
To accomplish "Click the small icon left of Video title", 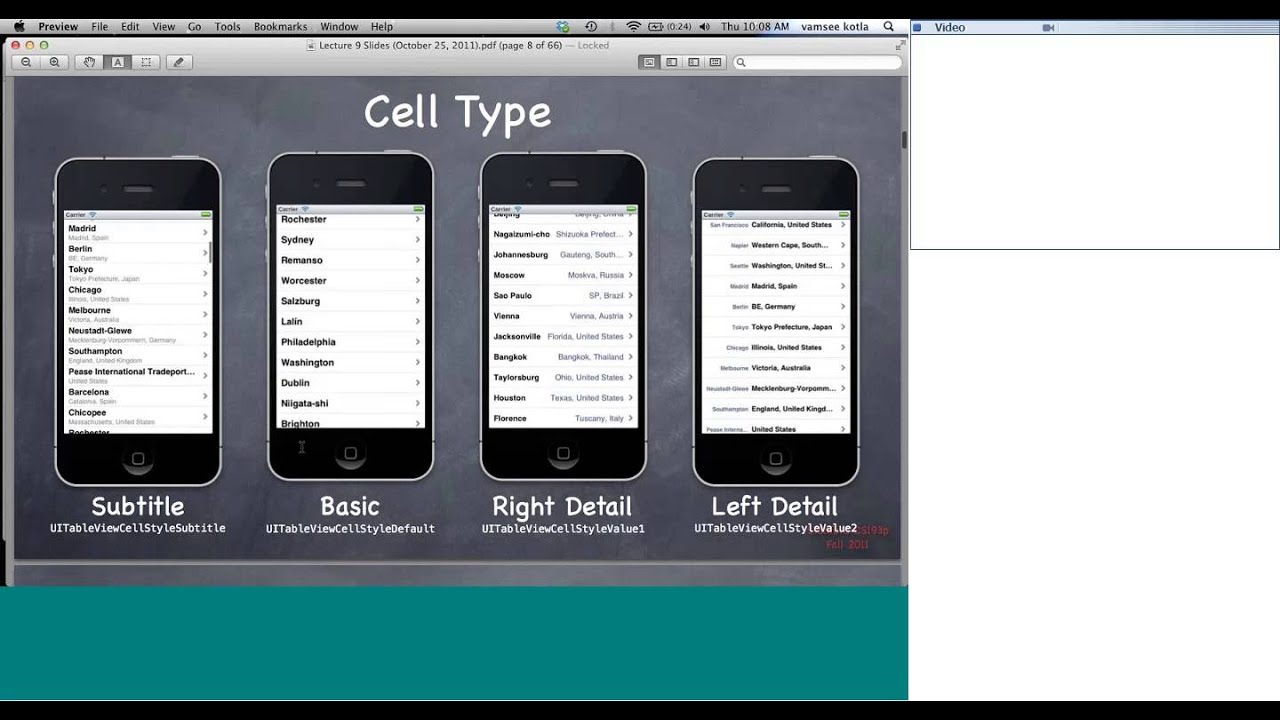I will [x=918, y=28].
